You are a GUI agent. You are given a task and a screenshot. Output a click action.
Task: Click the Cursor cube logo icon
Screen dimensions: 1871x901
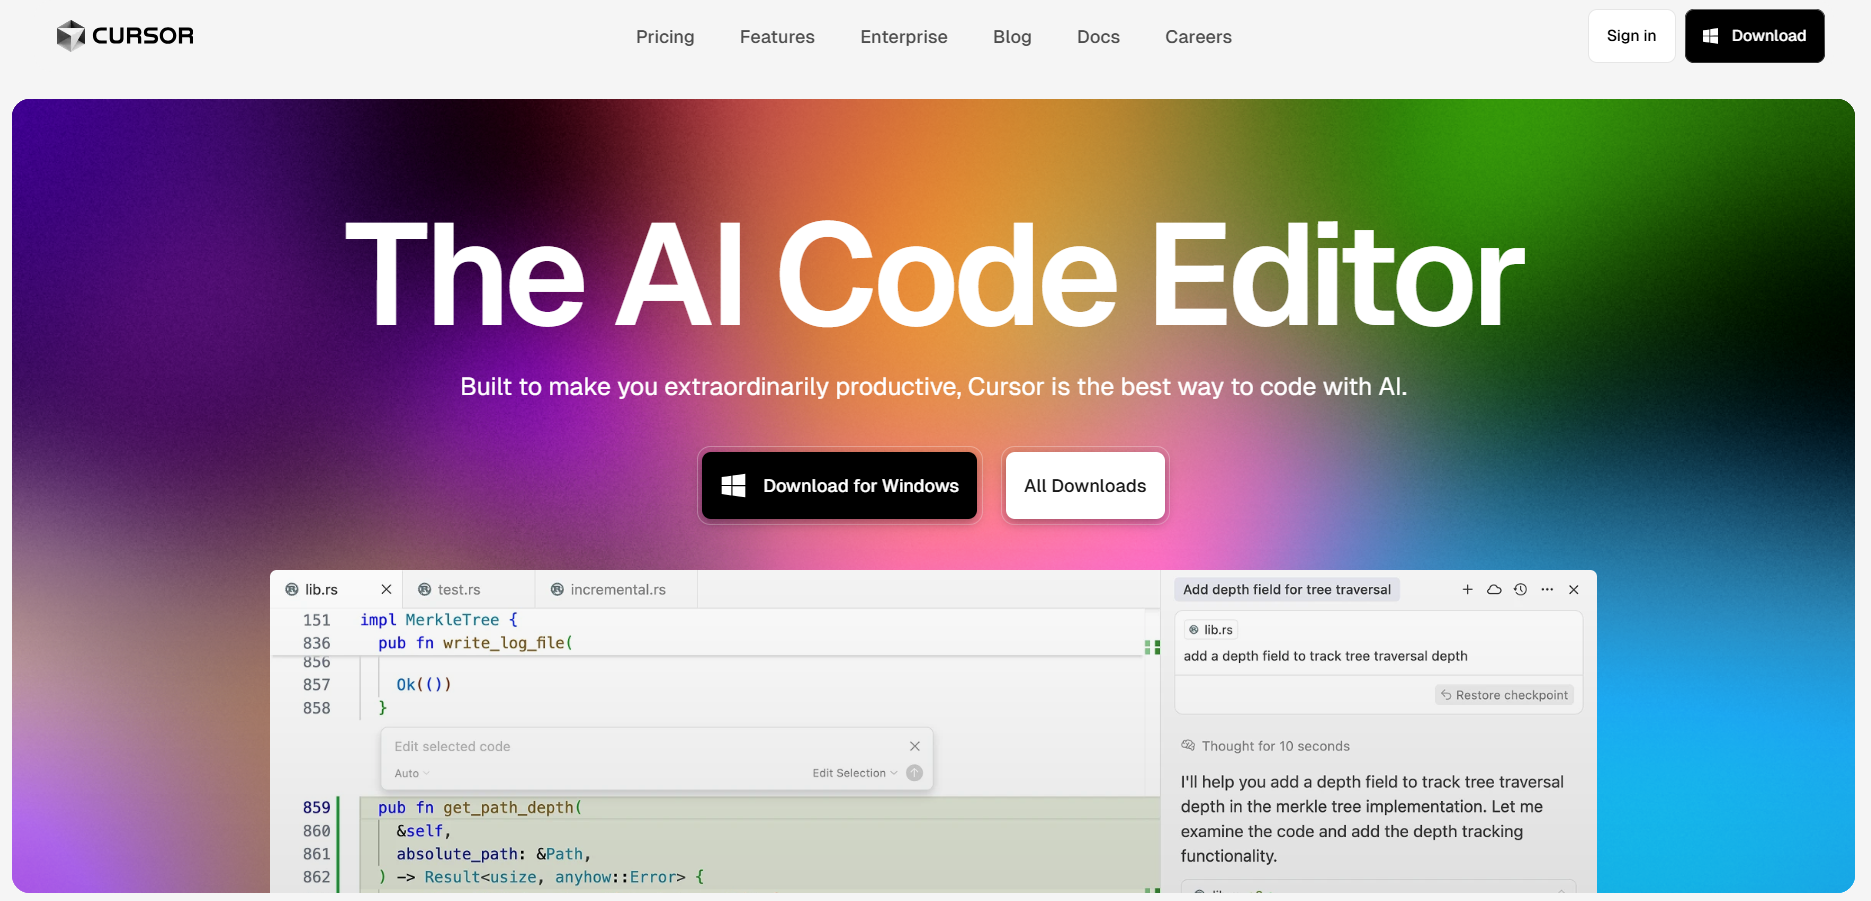(x=70, y=36)
